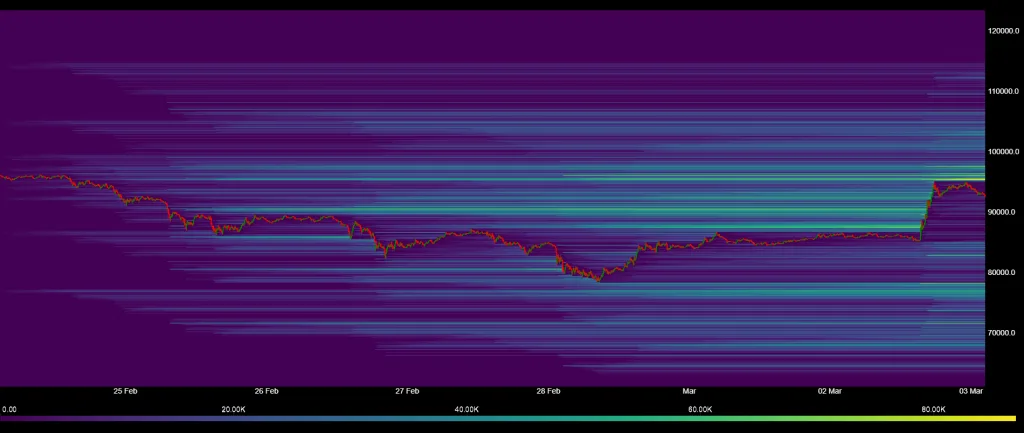Click the 90000.0 price axis label
The image size is (1024, 433).
(x=1003, y=212)
